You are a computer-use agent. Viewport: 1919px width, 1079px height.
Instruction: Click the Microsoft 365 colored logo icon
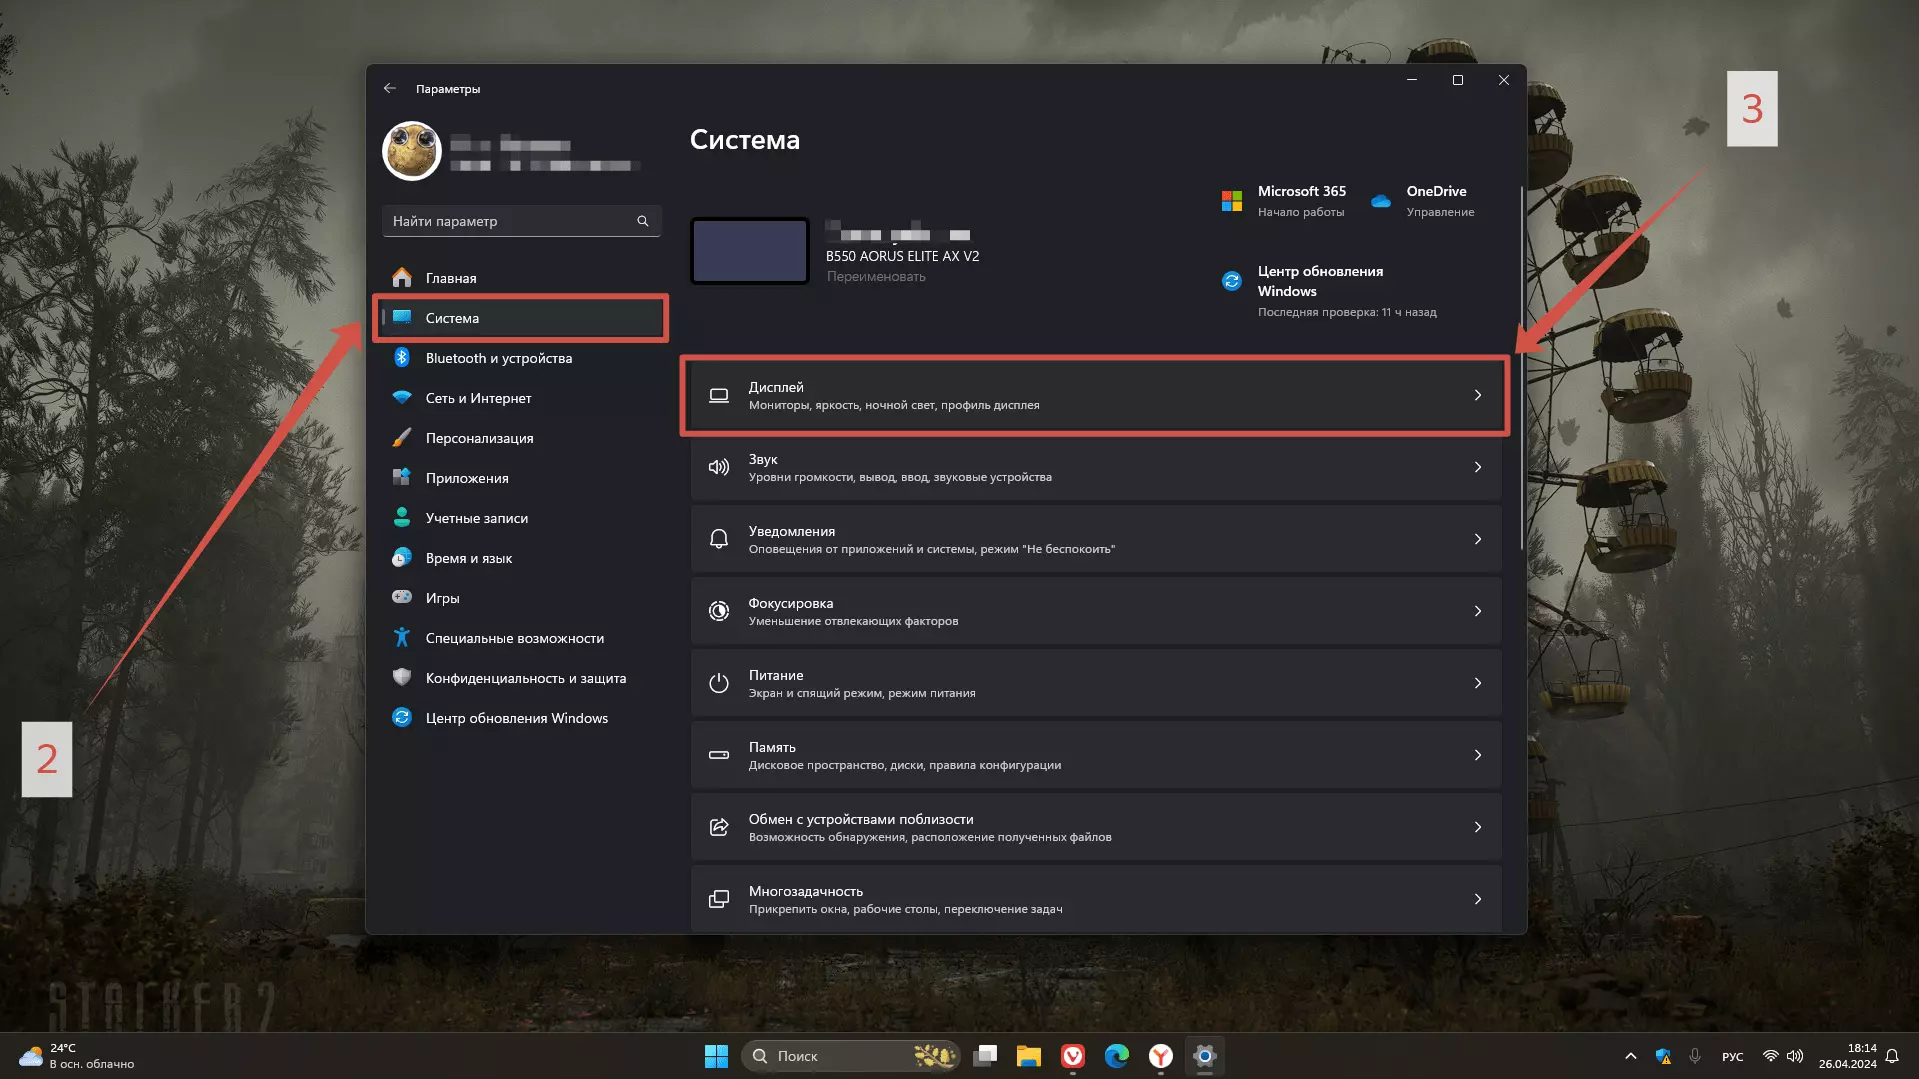tap(1232, 201)
